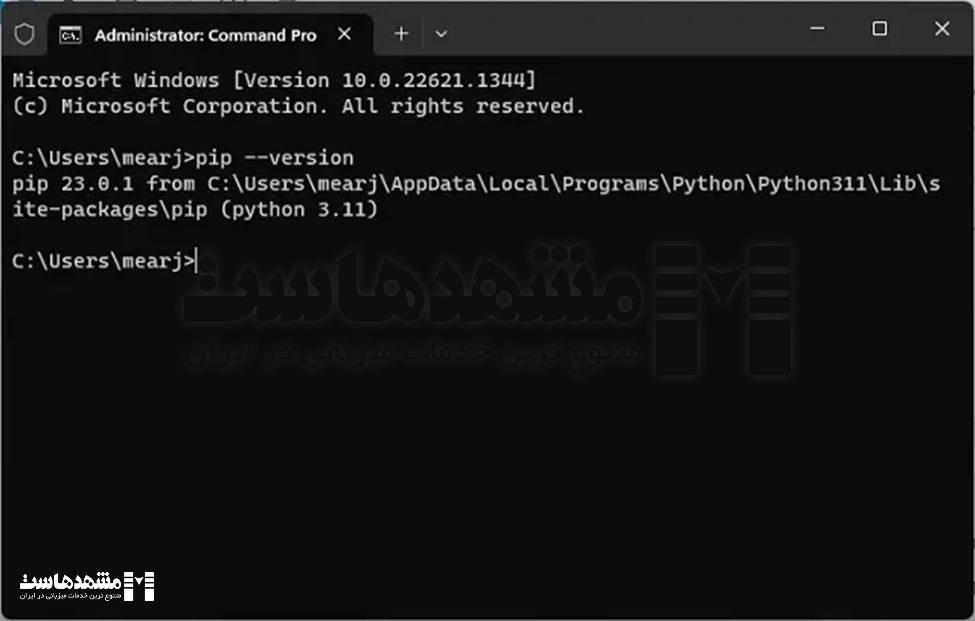Screen dimensions: 975x621
Task: Minimize the terminal window
Action: (817, 29)
